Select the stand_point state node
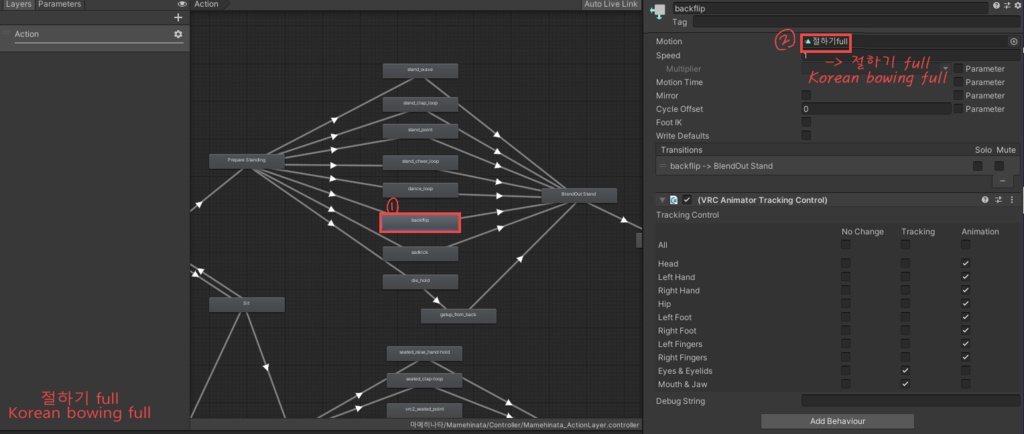 click(420, 131)
